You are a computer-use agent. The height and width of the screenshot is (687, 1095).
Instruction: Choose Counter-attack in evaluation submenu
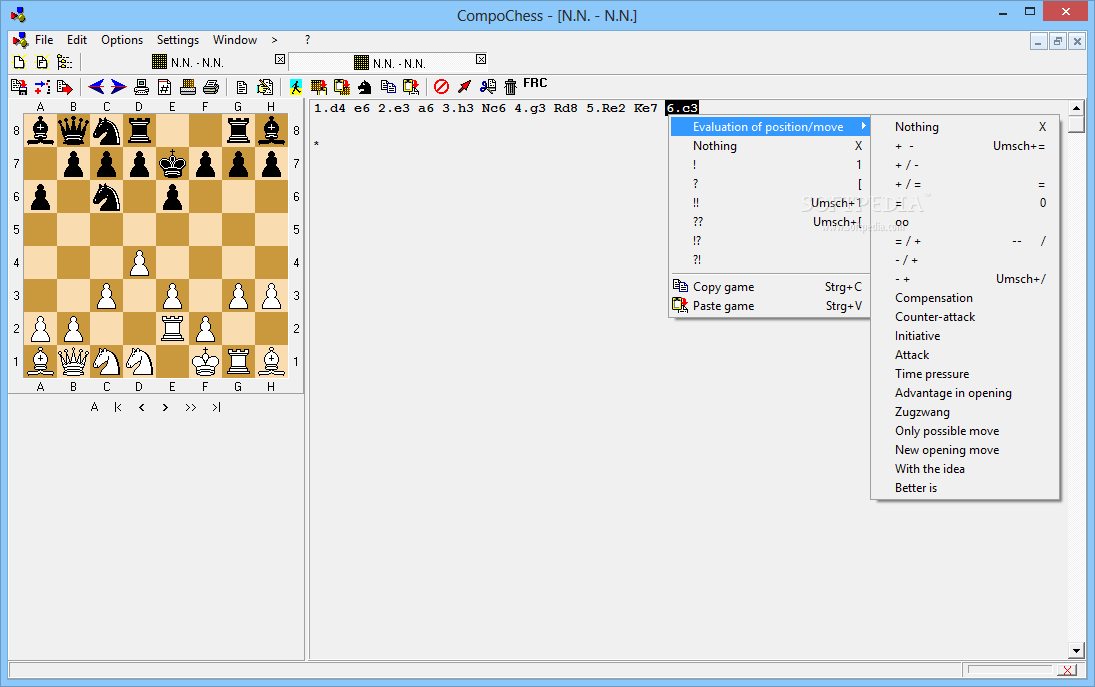(965, 316)
